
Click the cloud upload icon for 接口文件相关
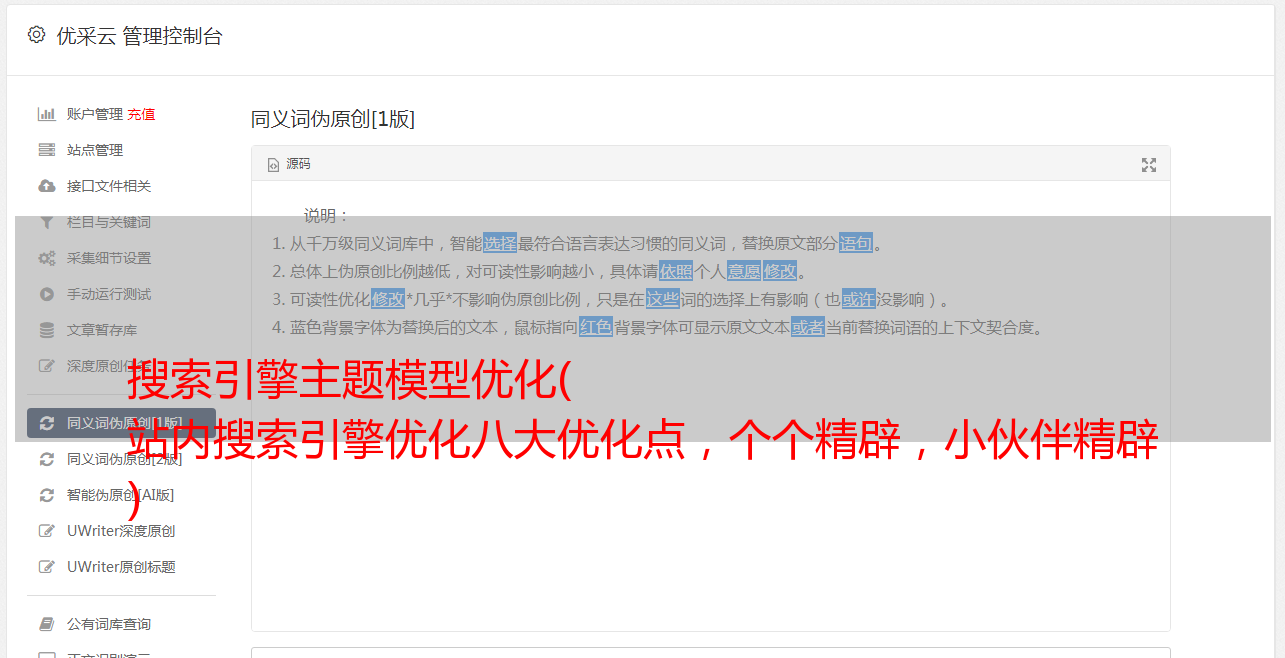pyautogui.click(x=46, y=186)
